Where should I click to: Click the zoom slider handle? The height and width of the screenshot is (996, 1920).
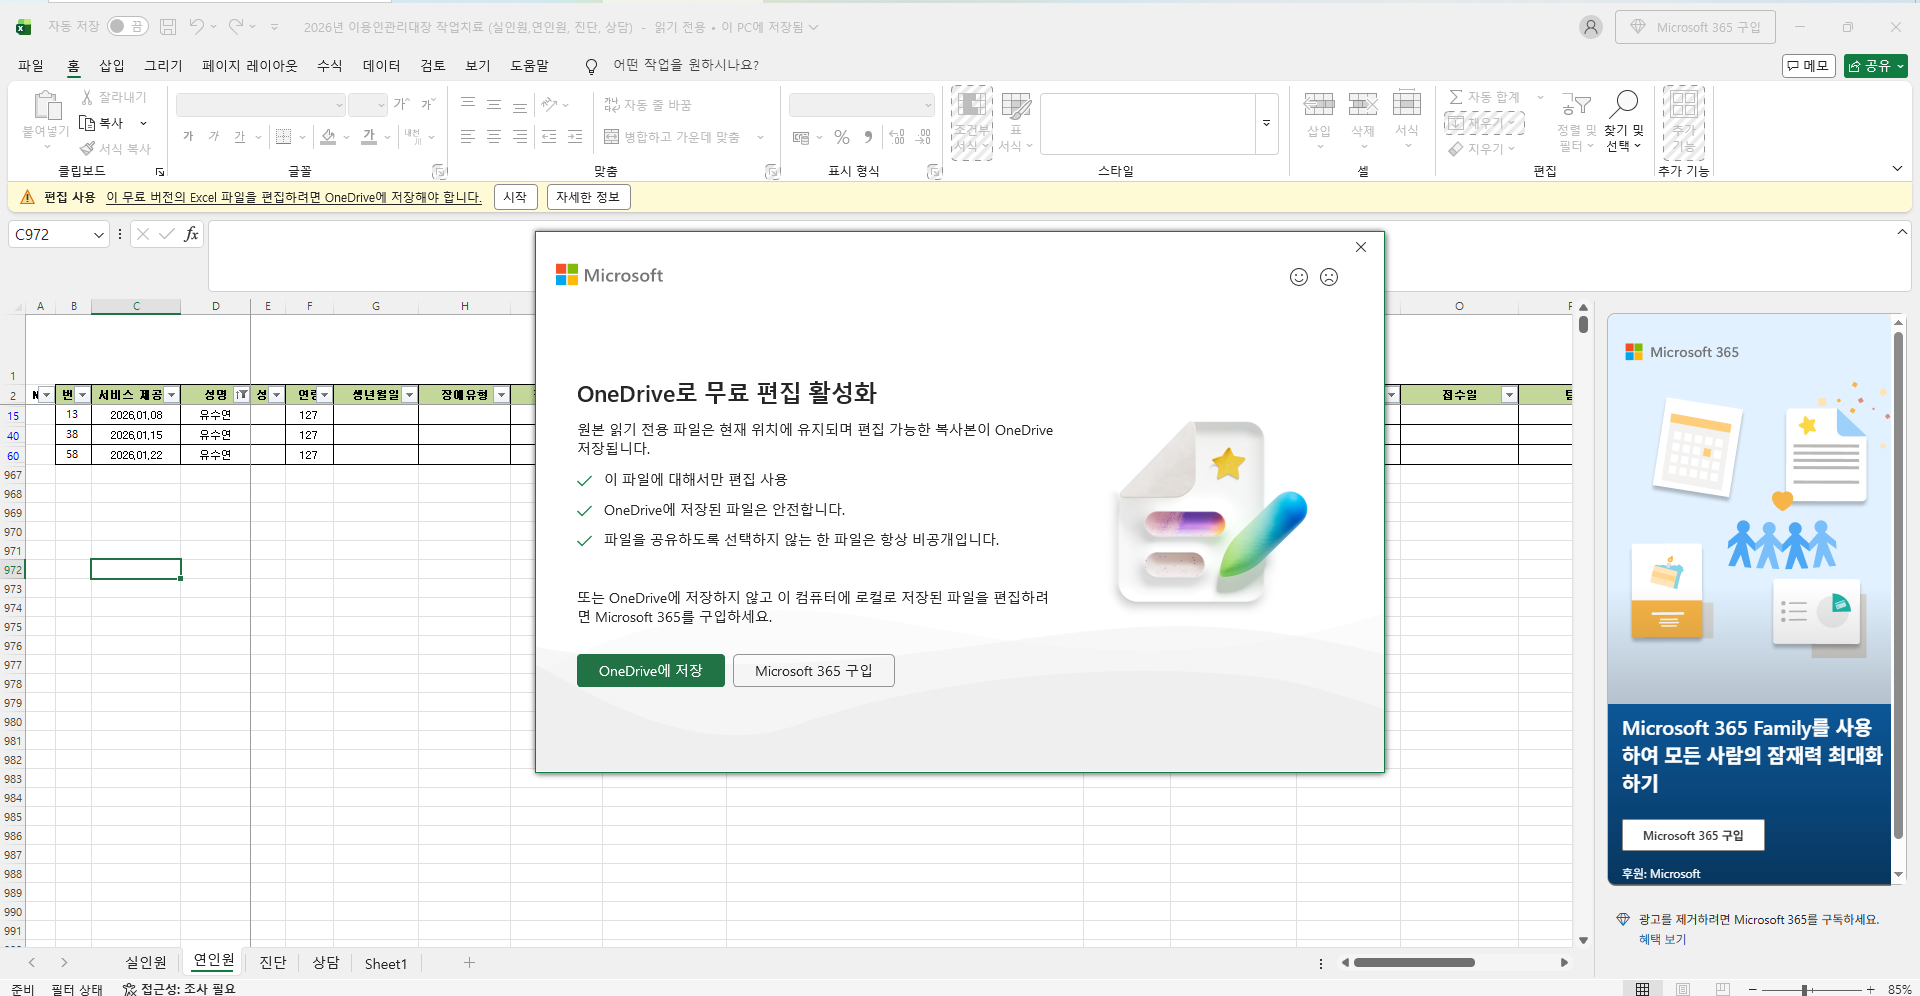click(x=1805, y=990)
